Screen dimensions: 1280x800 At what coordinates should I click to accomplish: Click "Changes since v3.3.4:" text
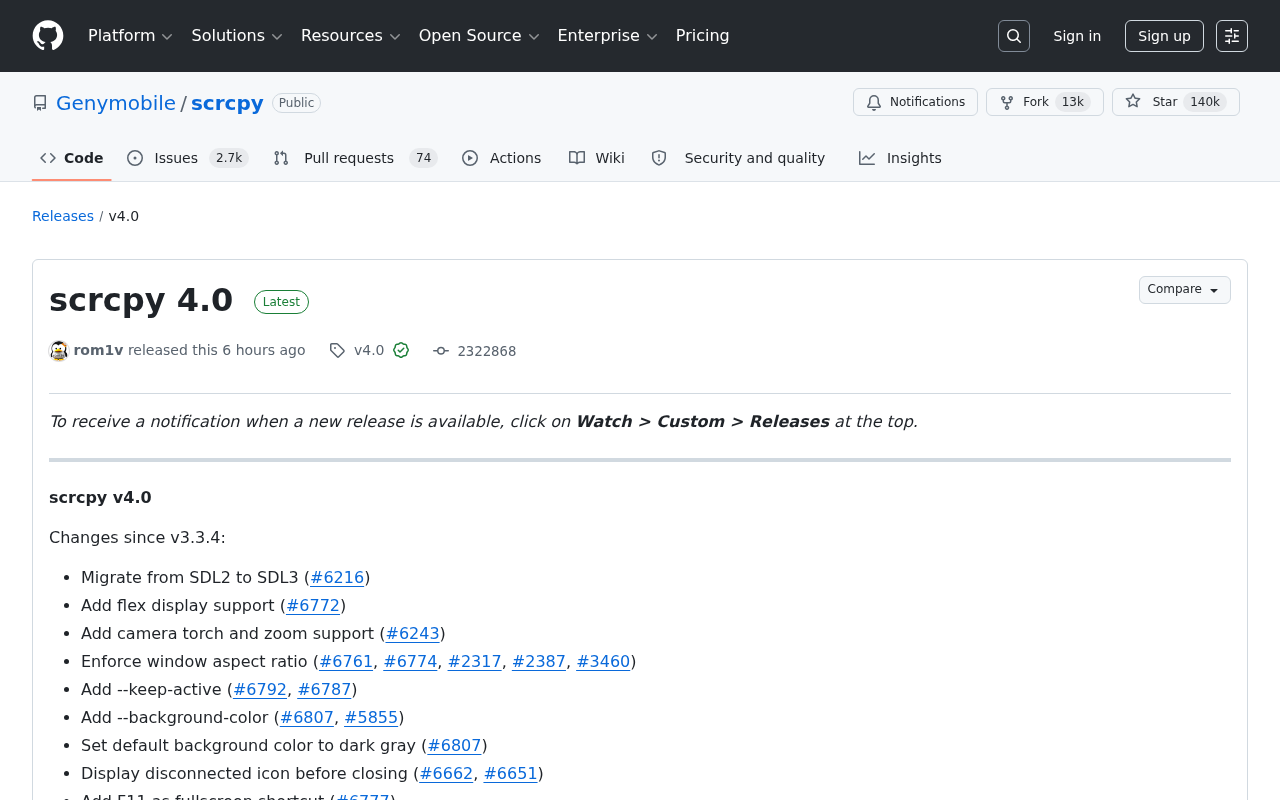[137, 537]
